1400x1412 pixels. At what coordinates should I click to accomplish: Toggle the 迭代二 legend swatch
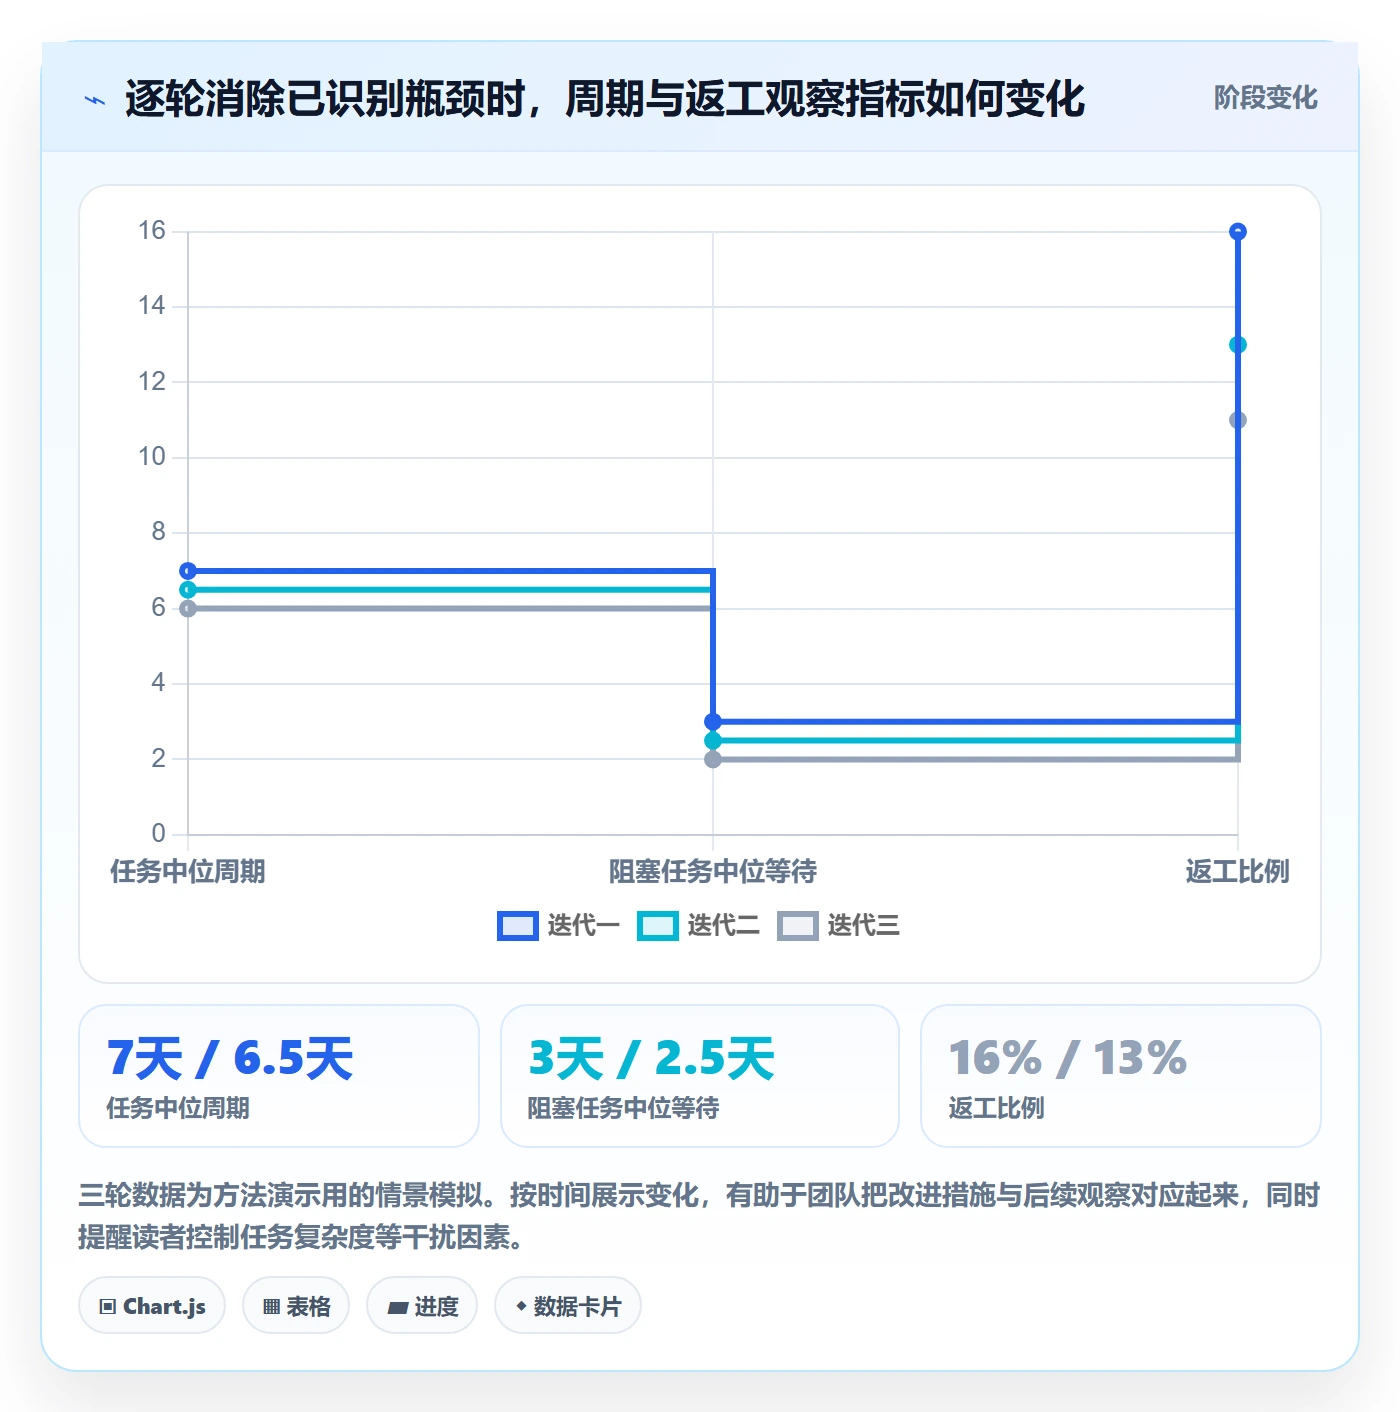[x=658, y=926]
